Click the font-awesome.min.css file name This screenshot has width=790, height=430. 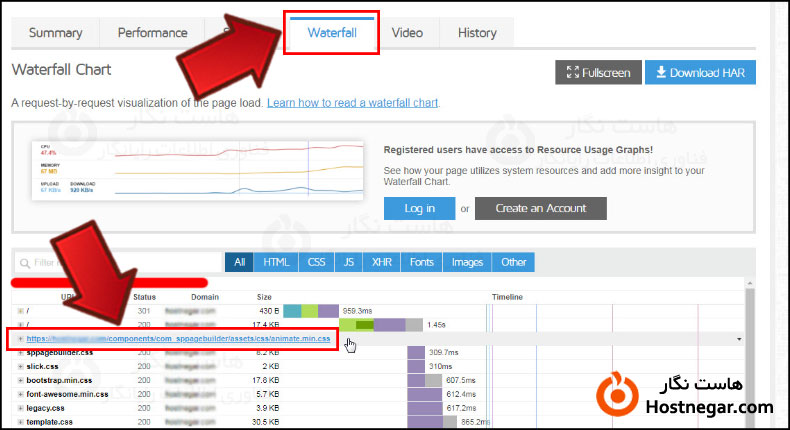[x=68, y=394]
